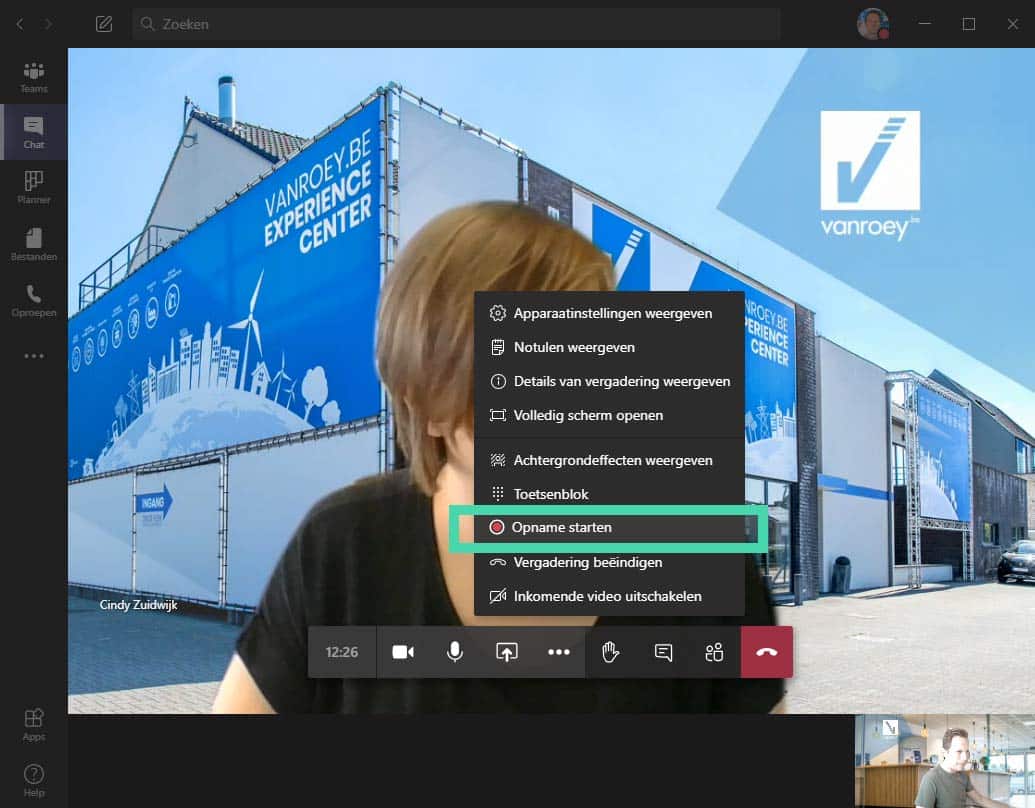The width and height of the screenshot is (1035, 808).
Task: Click the 12:26 meeting timer
Action: pos(342,652)
